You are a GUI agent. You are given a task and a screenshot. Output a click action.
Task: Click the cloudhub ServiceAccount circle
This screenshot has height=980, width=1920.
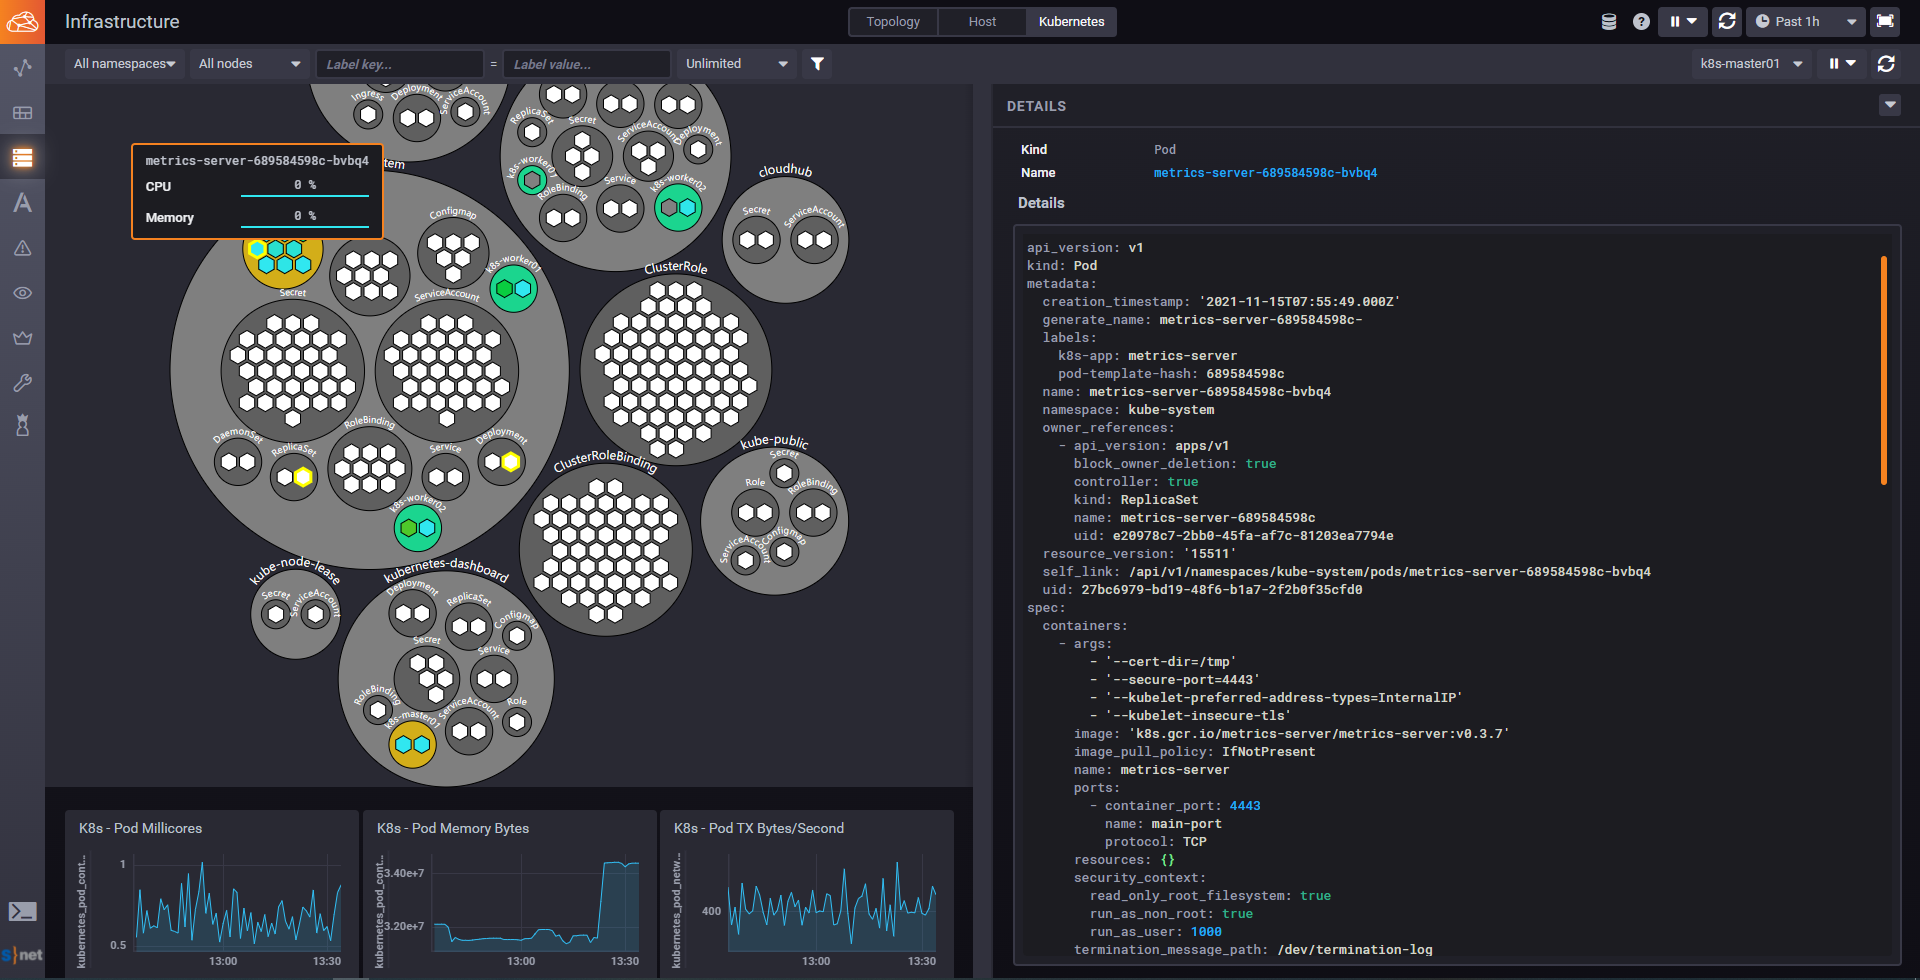point(814,240)
